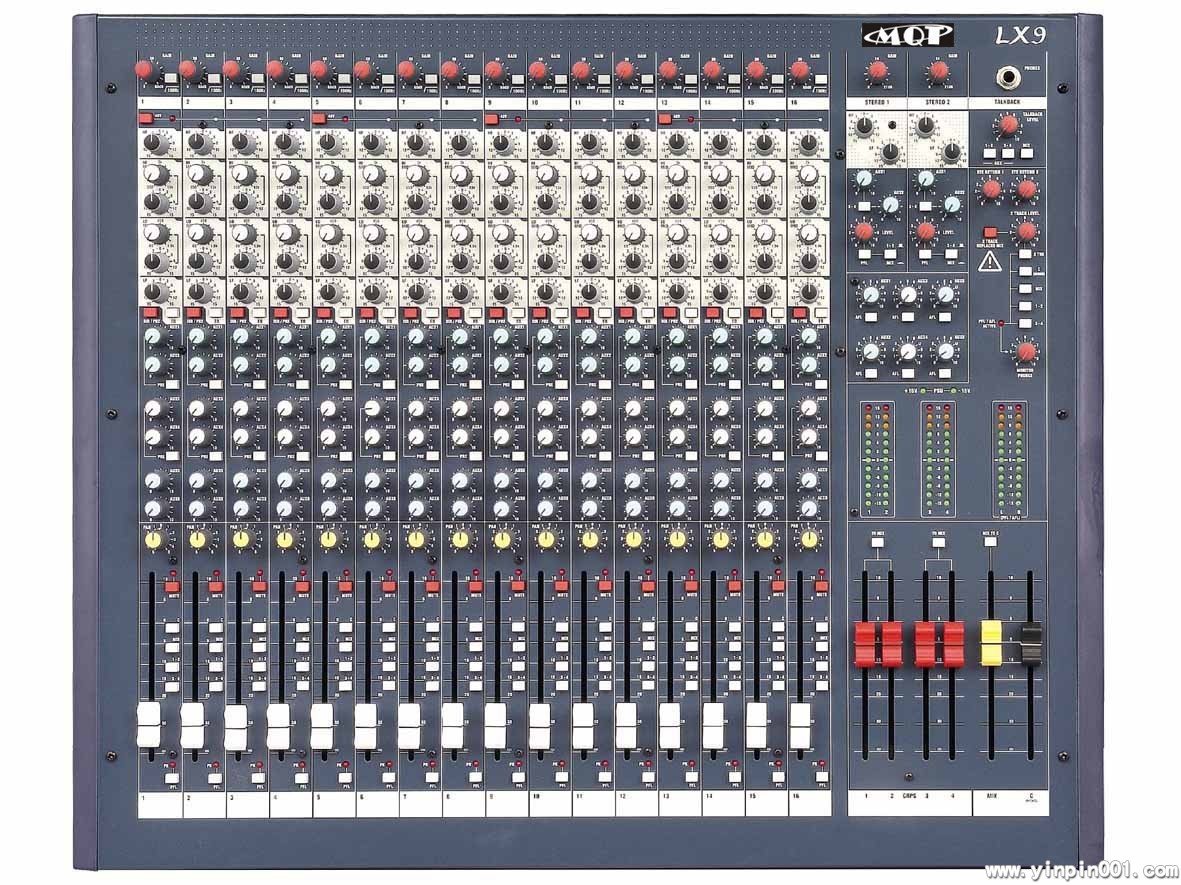Click the Stereo 2 red LEVEL knob
This screenshot has width=1181, height=885.
[x=926, y=231]
